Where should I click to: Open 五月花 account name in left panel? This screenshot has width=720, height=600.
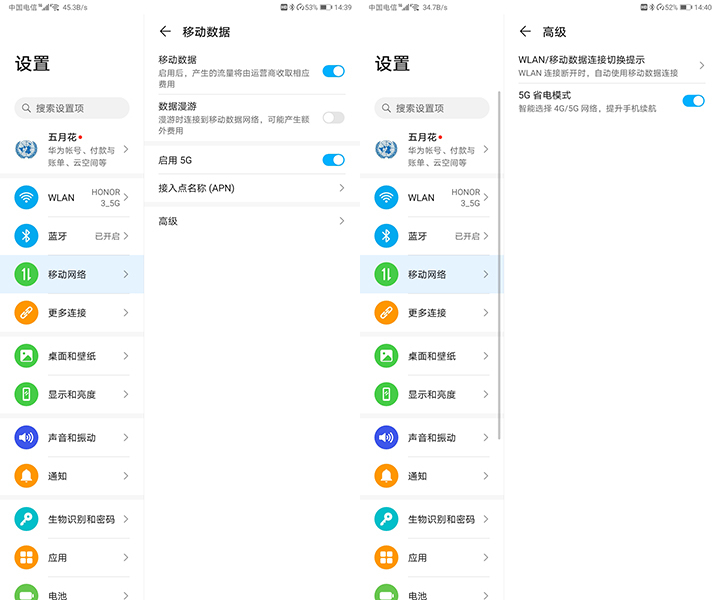pos(62,137)
